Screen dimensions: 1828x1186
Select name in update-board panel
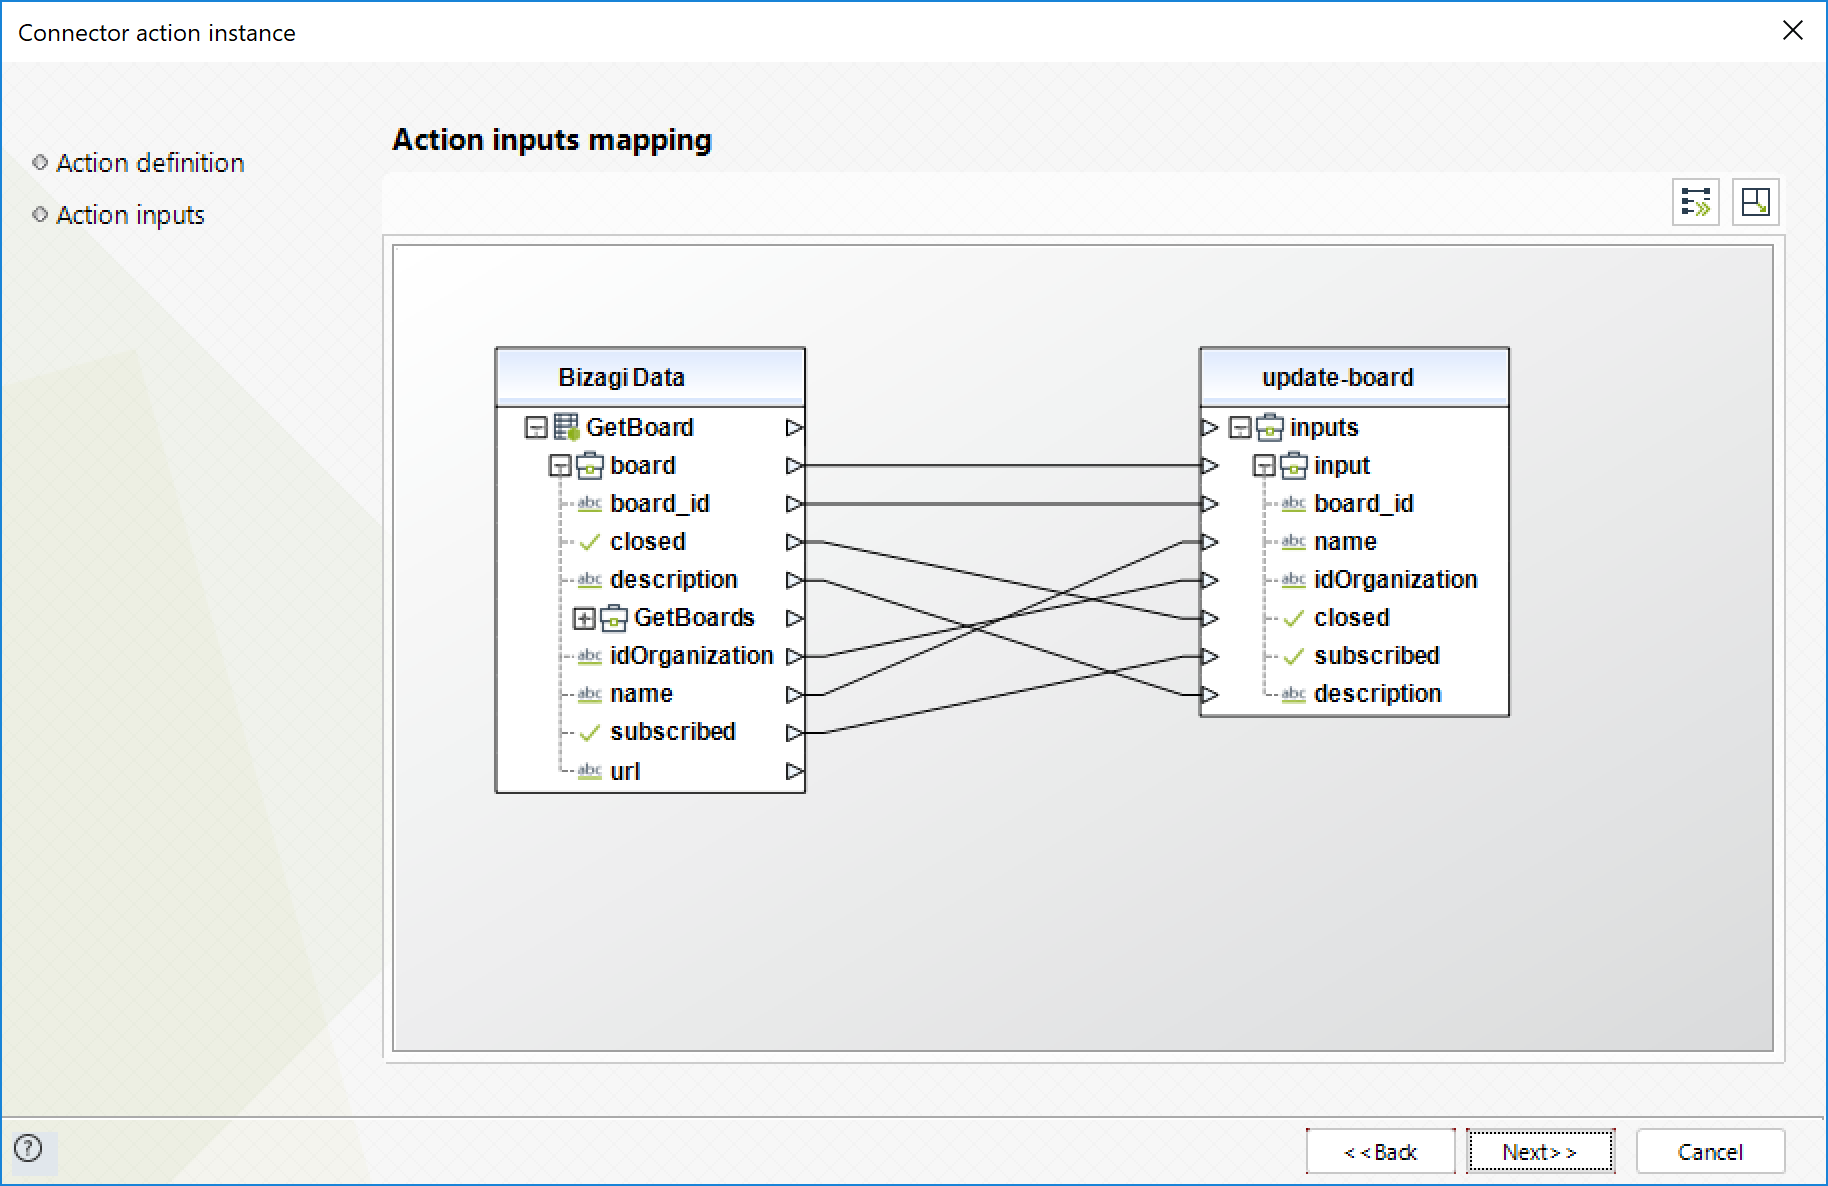click(1346, 541)
